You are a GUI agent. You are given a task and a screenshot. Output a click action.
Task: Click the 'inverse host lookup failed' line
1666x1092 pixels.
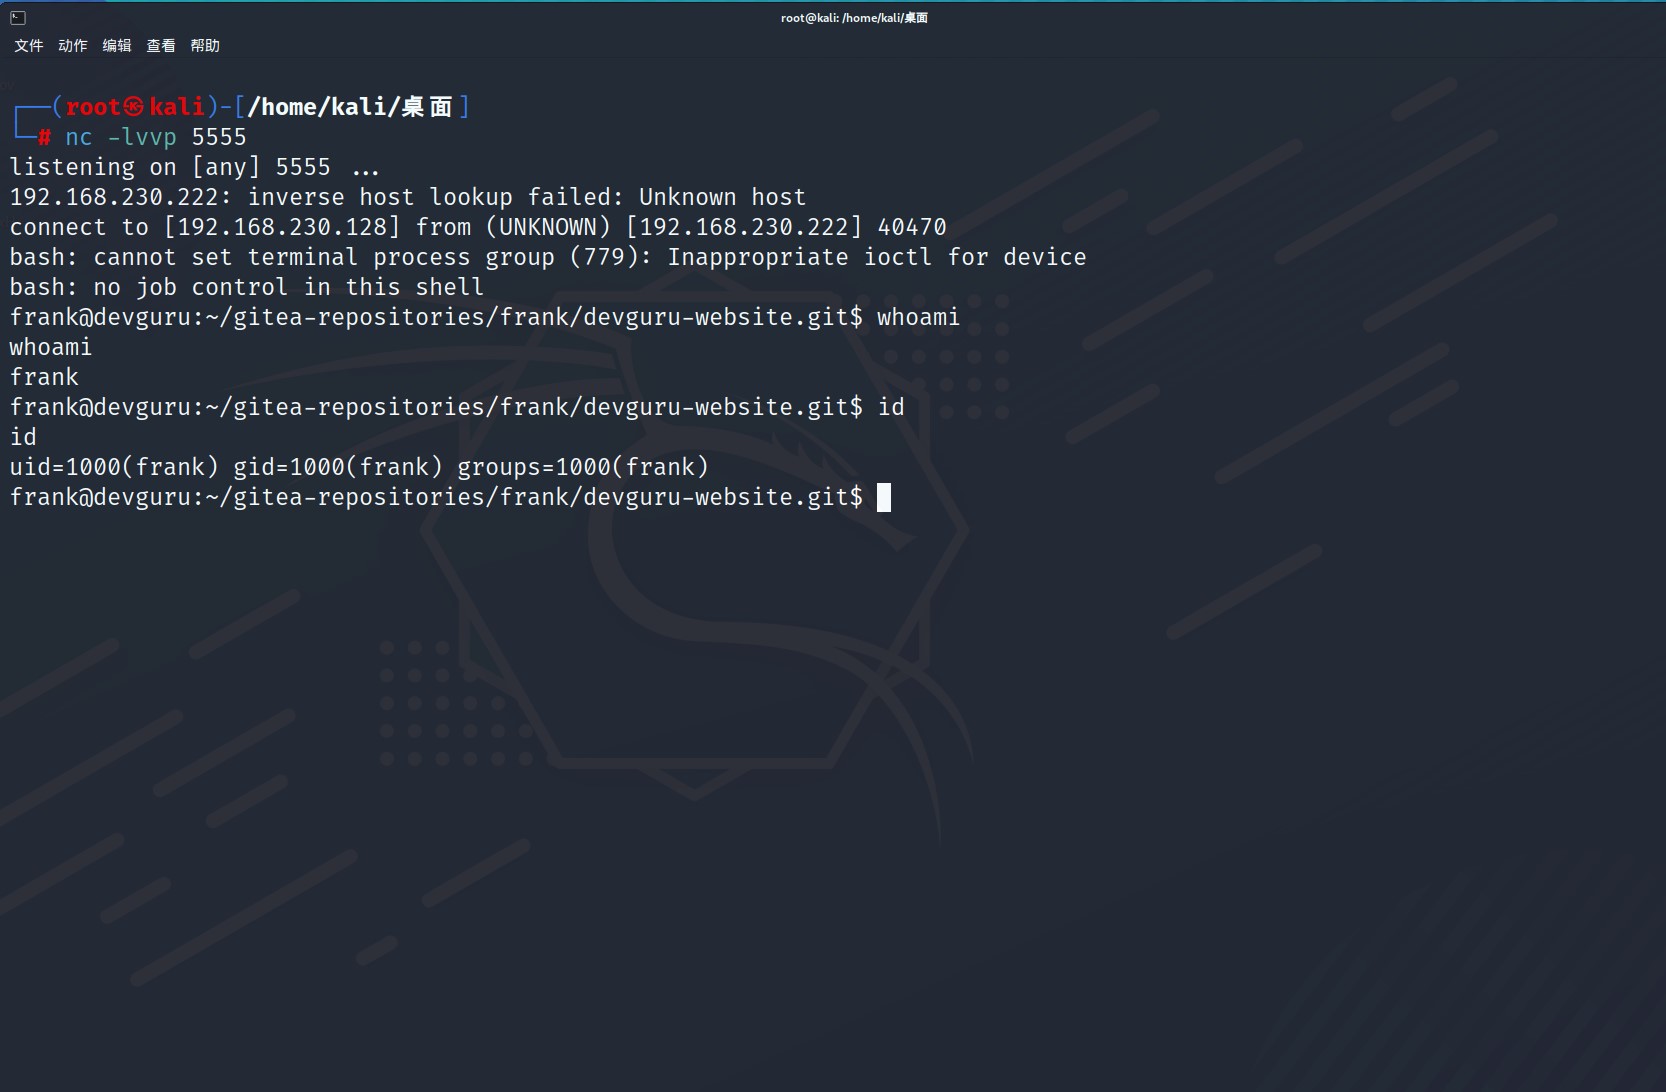(x=408, y=197)
